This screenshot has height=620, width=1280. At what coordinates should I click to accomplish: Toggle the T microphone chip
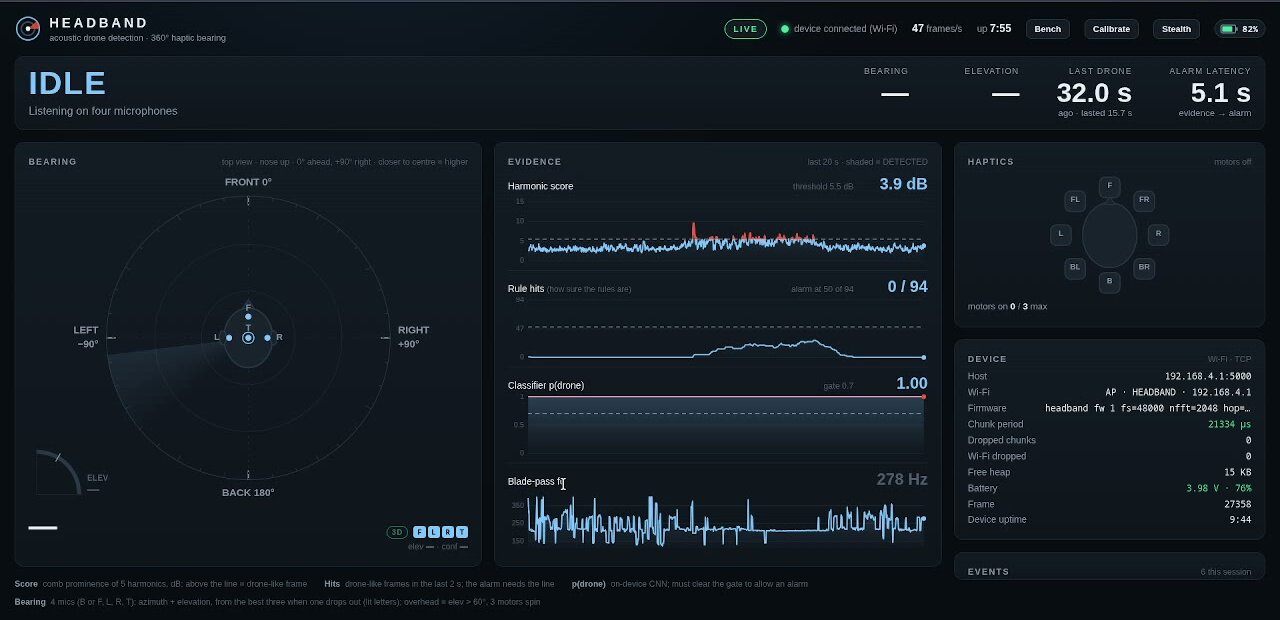pos(461,532)
